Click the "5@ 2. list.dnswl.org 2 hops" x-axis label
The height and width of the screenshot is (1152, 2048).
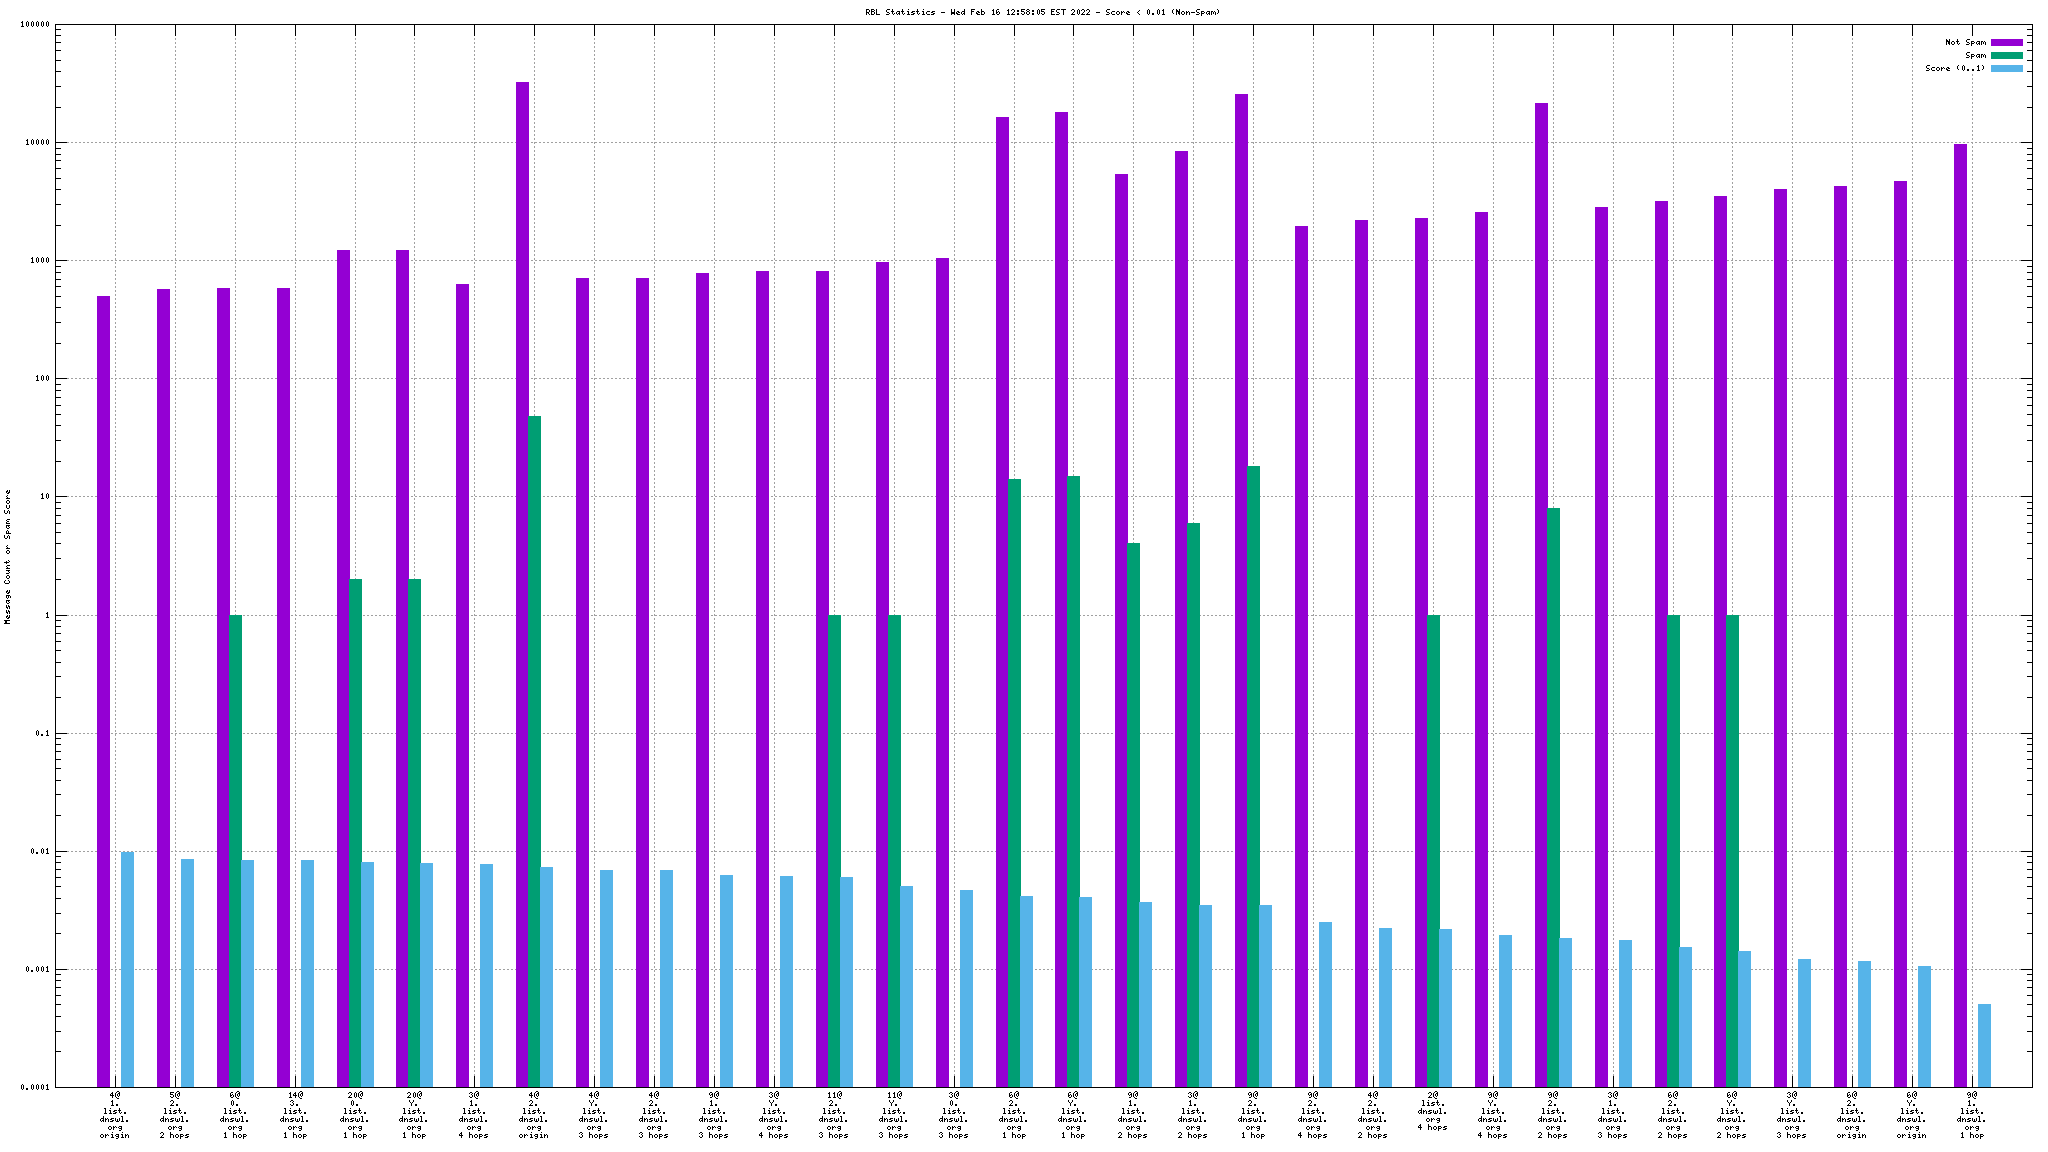point(174,1115)
